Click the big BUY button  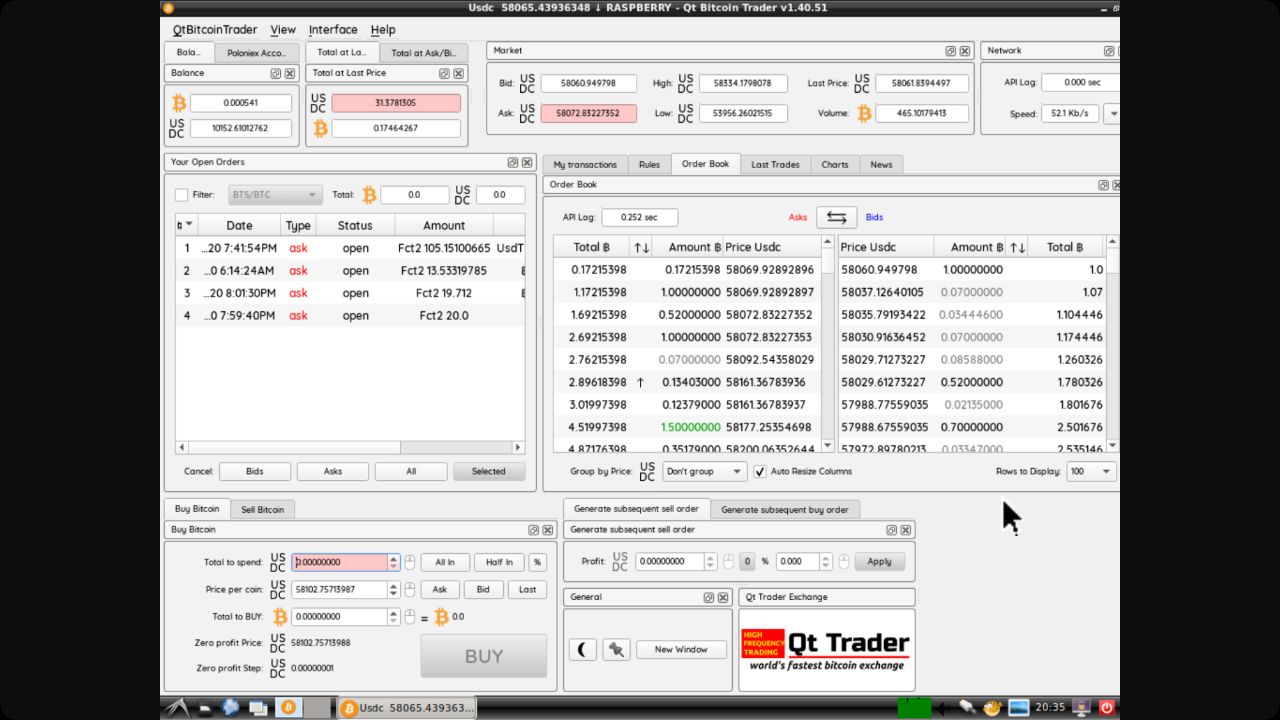click(x=484, y=656)
